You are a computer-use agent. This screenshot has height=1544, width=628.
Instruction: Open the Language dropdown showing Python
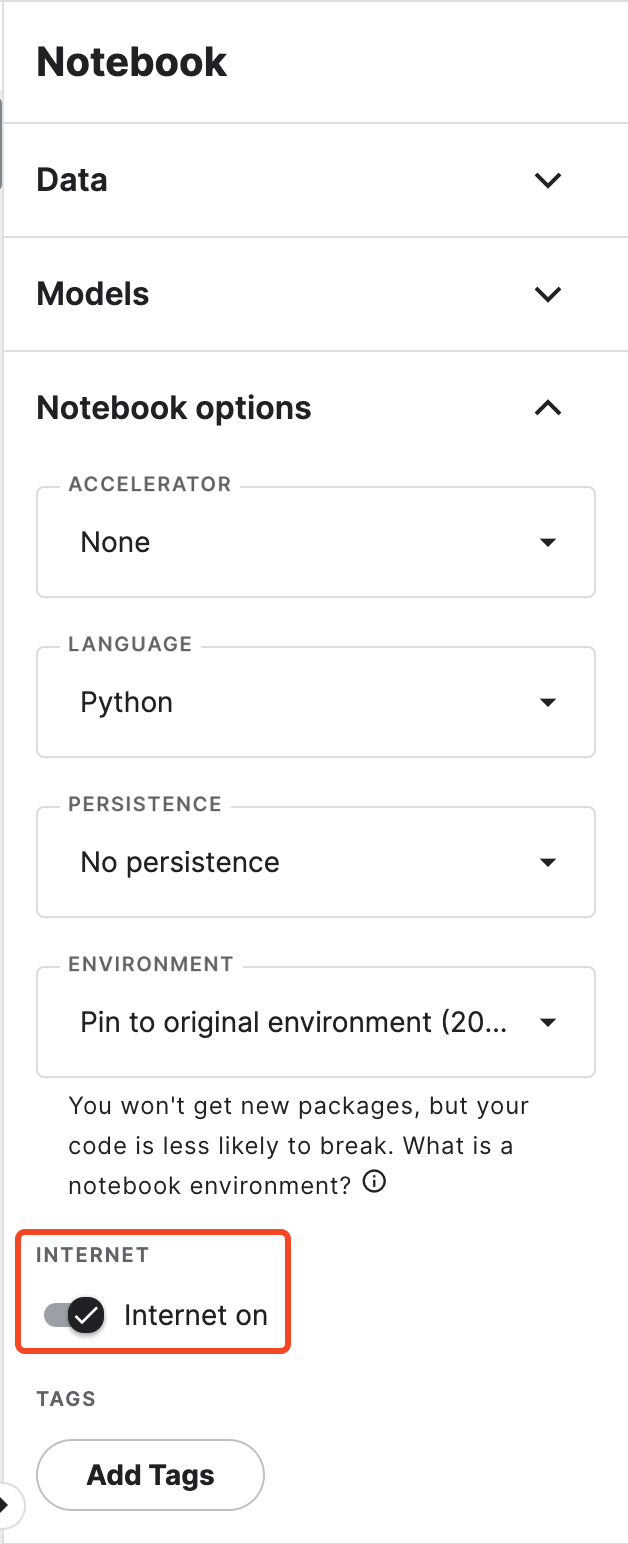point(300,702)
